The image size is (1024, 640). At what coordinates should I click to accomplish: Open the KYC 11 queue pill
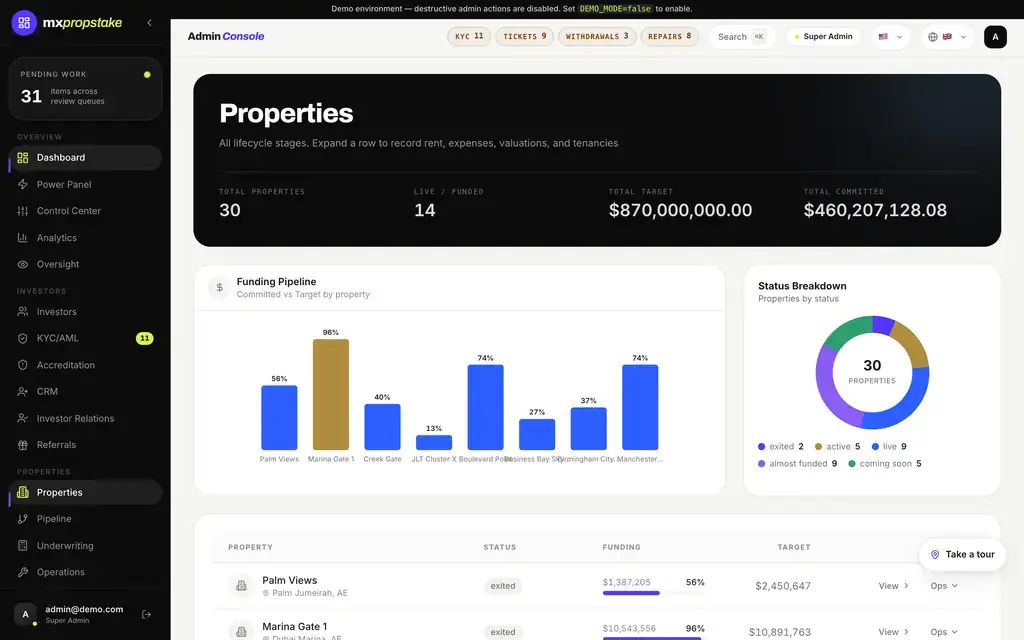click(469, 37)
